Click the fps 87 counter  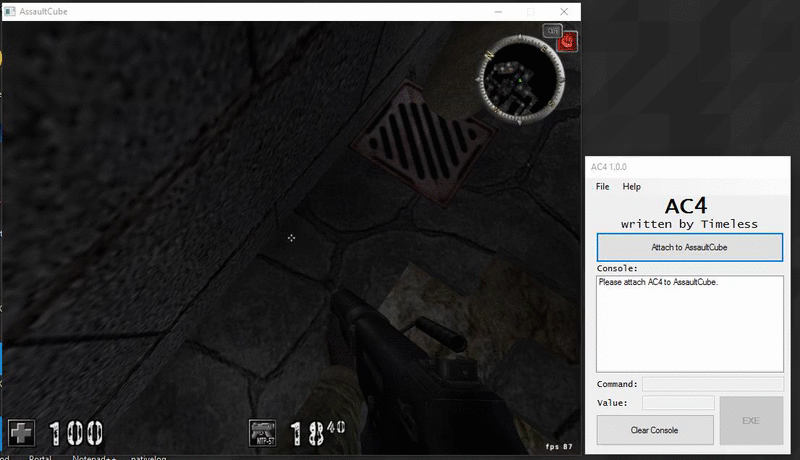559,447
